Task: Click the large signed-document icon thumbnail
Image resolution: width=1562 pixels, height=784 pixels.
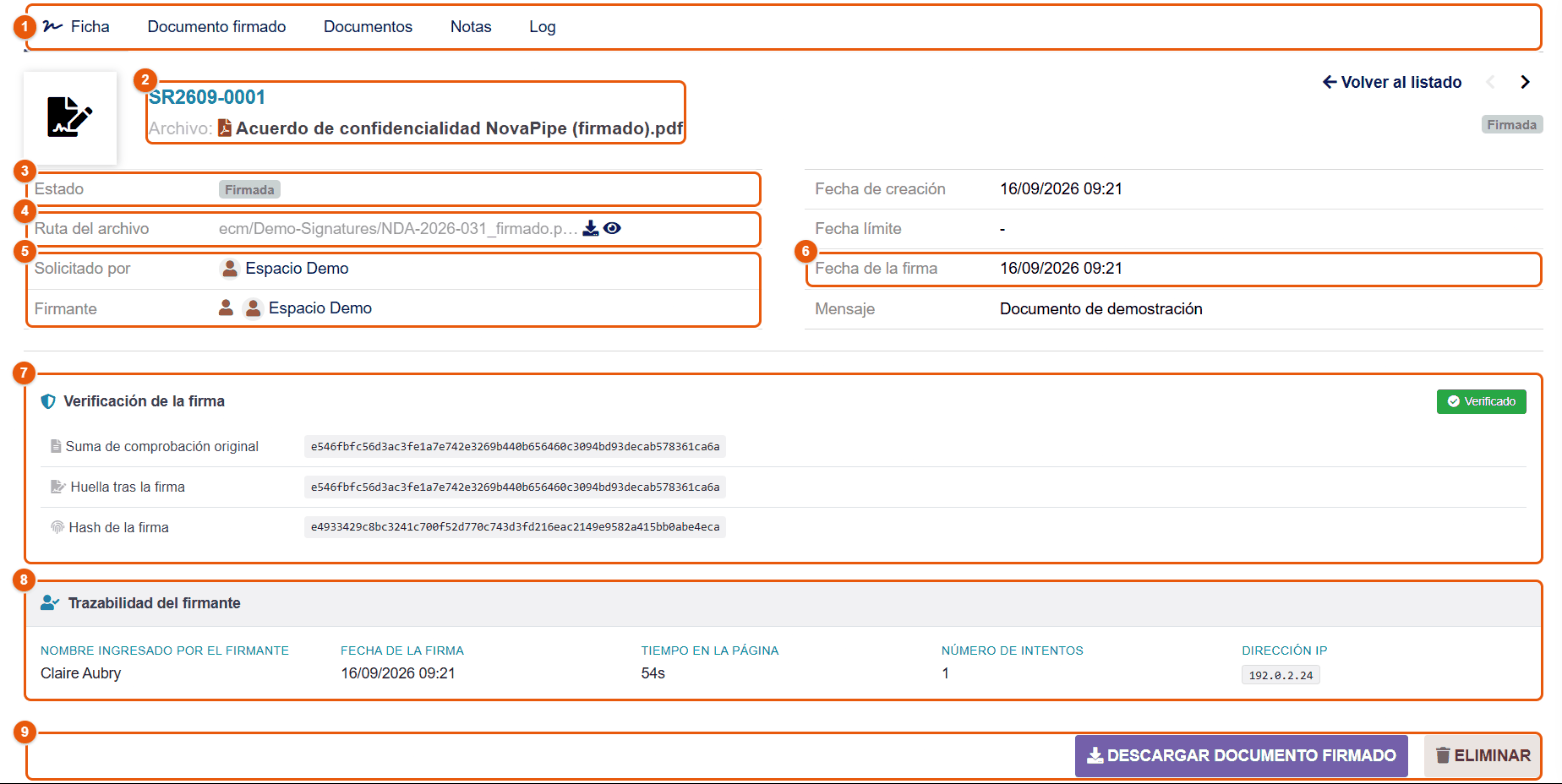Action: pos(70,117)
